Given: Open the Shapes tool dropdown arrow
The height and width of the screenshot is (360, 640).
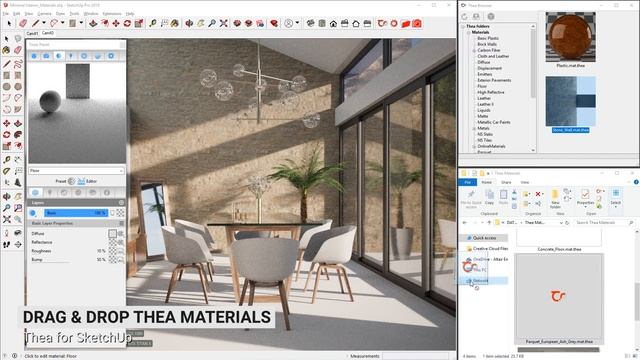Looking at the screenshot, I should tap(81, 23).
